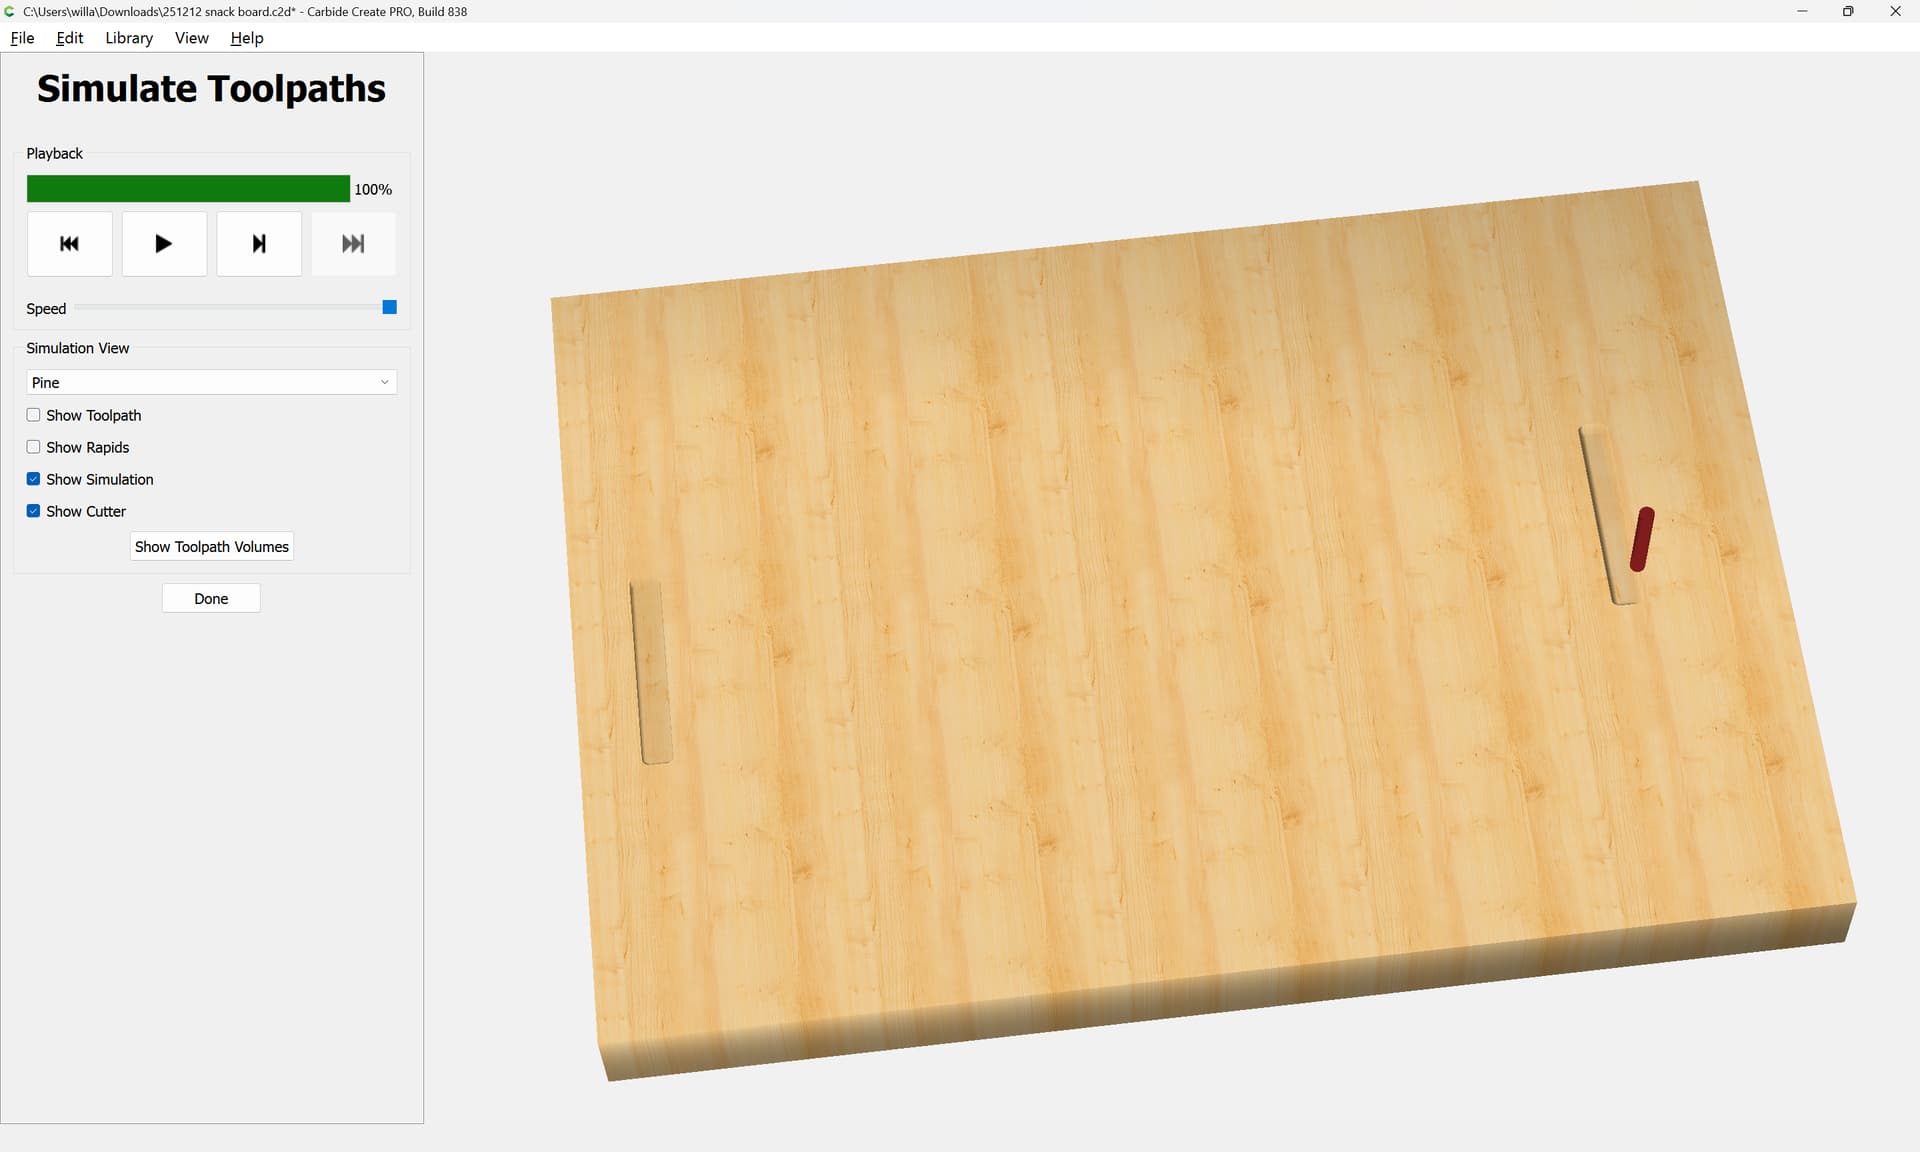Restore down the application window
Image resolution: width=1920 pixels, height=1152 pixels.
pos(1848,11)
